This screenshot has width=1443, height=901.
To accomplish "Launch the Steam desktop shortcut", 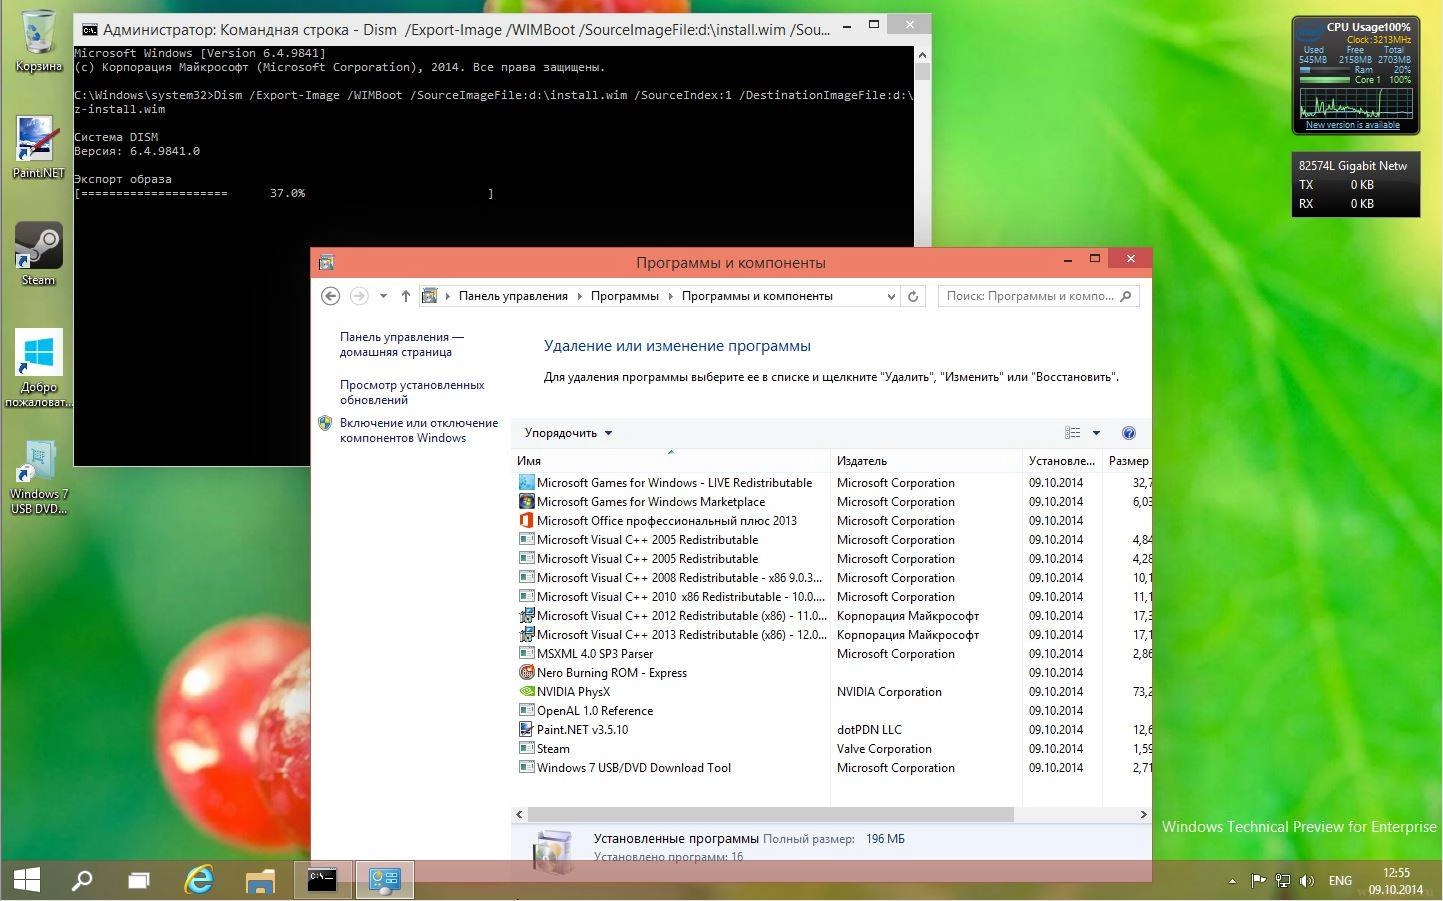I will tap(38, 254).
